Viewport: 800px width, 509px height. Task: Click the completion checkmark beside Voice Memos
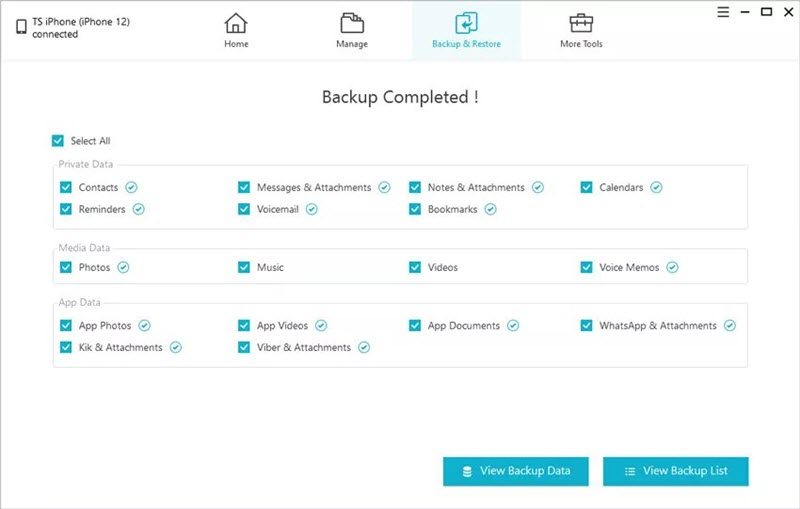(x=672, y=267)
